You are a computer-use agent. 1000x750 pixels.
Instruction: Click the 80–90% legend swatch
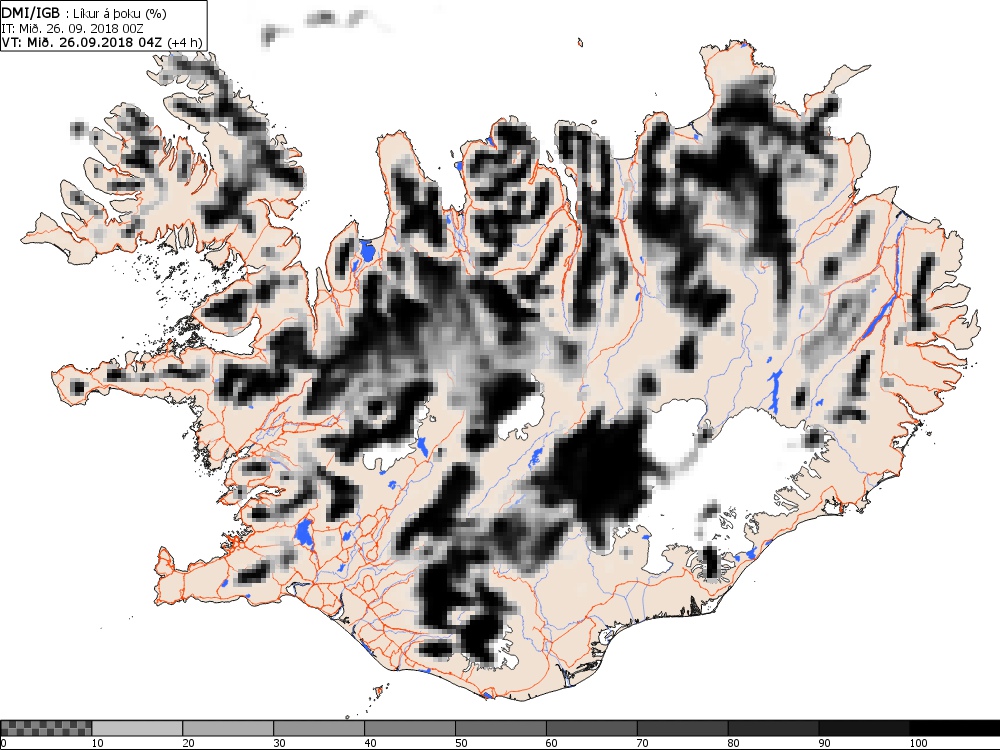[773, 728]
